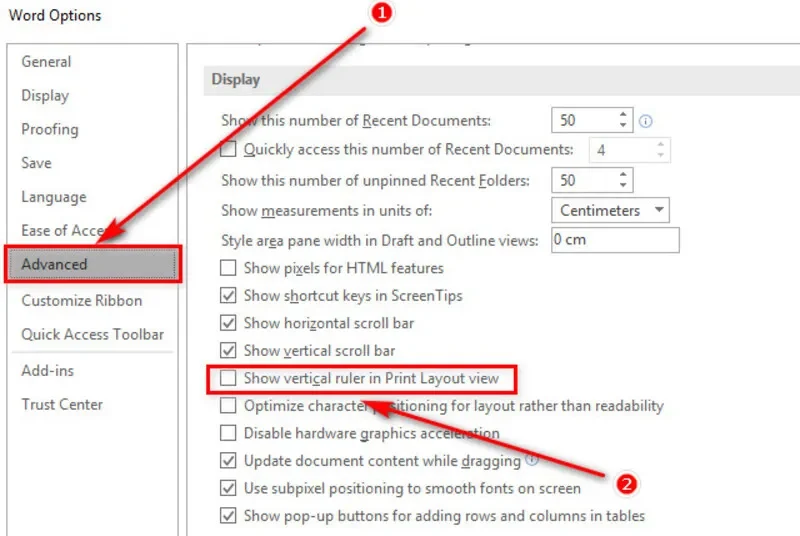Enable Show pixels for HTML features
The width and height of the screenshot is (800, 536).
point(228,268)
